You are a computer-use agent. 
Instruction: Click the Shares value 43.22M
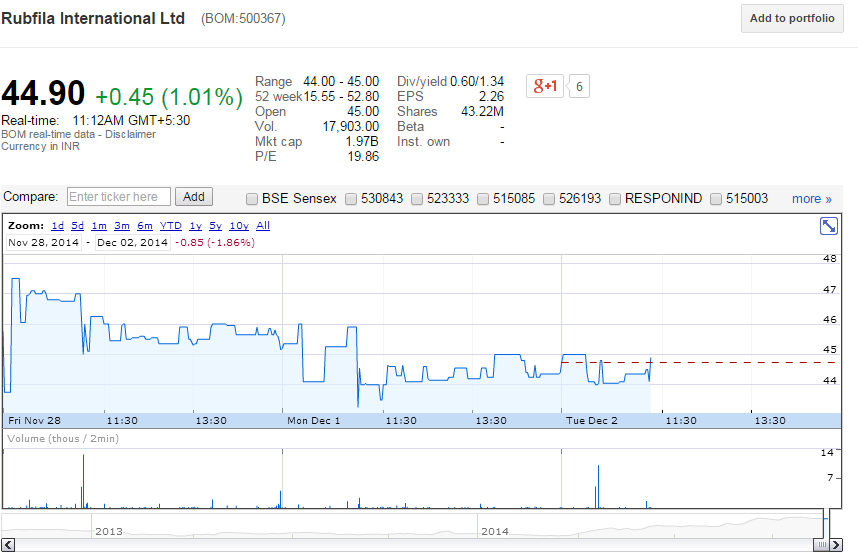(483, 112)
